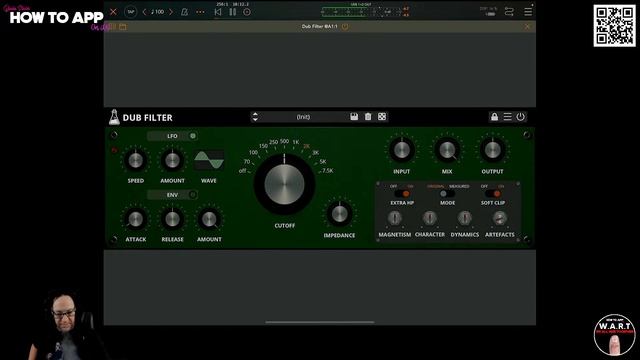The width and height of the screenshot is (640, 360).
Task: Open the three-dots more options menu
Action: (x=200, y=12)
